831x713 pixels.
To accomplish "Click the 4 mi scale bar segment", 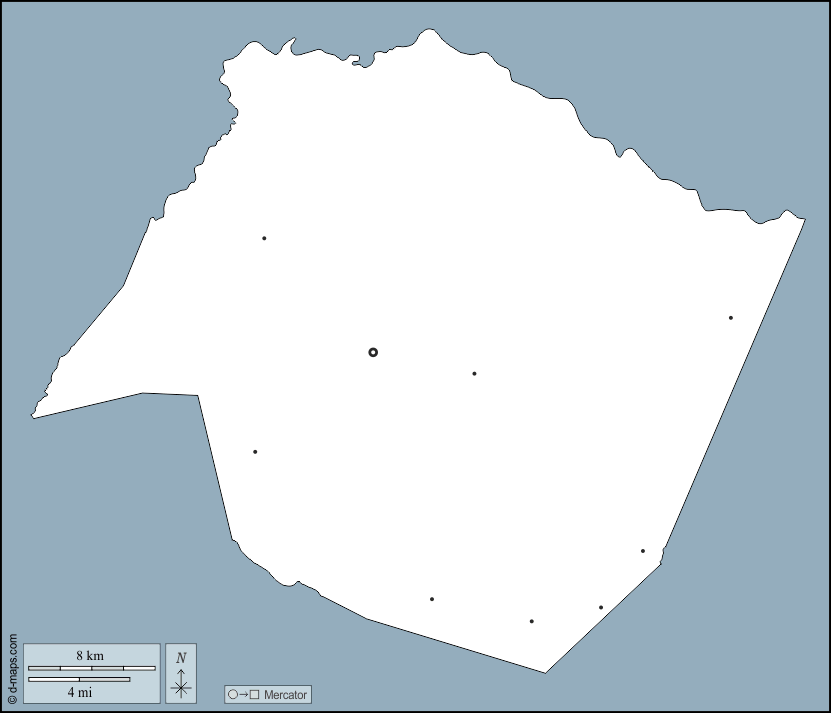I will 79,679.
